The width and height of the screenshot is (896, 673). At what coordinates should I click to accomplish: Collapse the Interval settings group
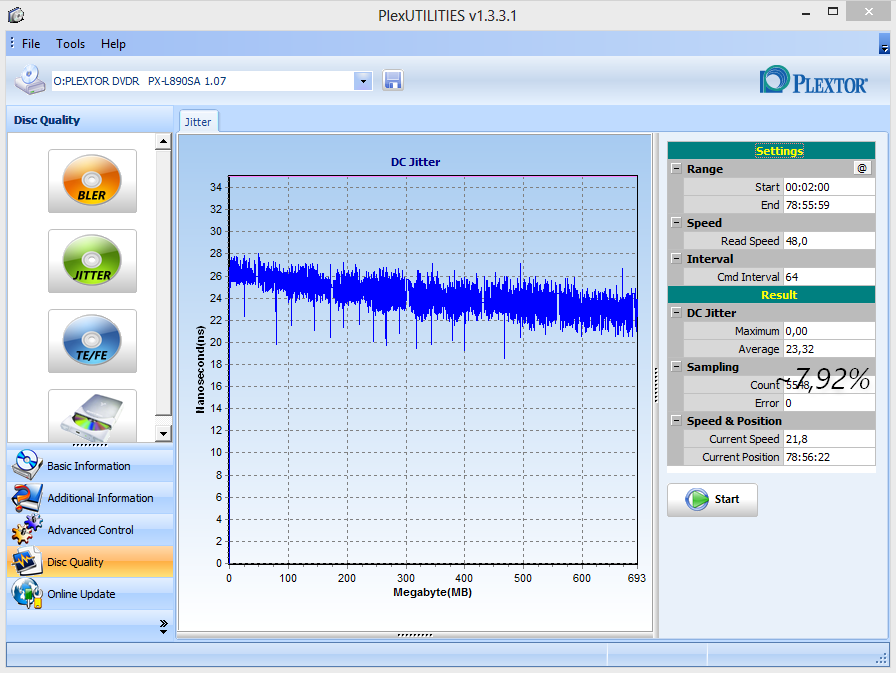tap(677, 258)
